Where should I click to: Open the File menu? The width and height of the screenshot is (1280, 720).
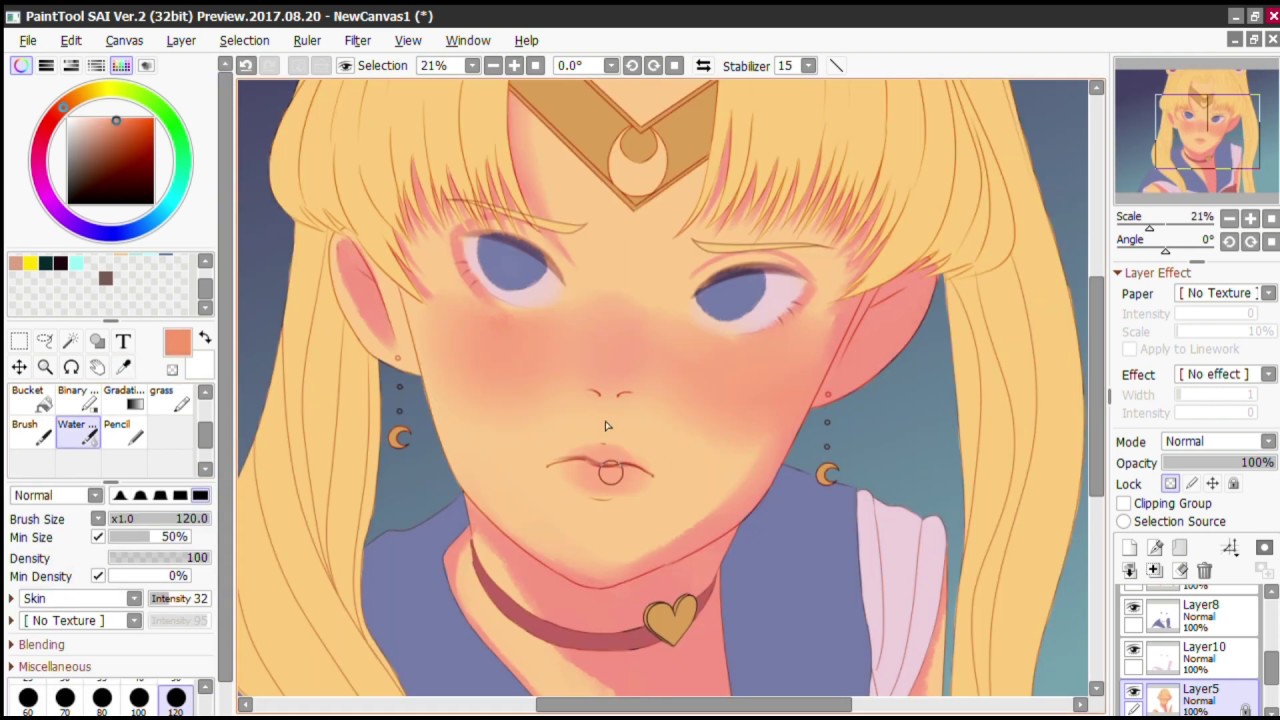tap(28, 41)
